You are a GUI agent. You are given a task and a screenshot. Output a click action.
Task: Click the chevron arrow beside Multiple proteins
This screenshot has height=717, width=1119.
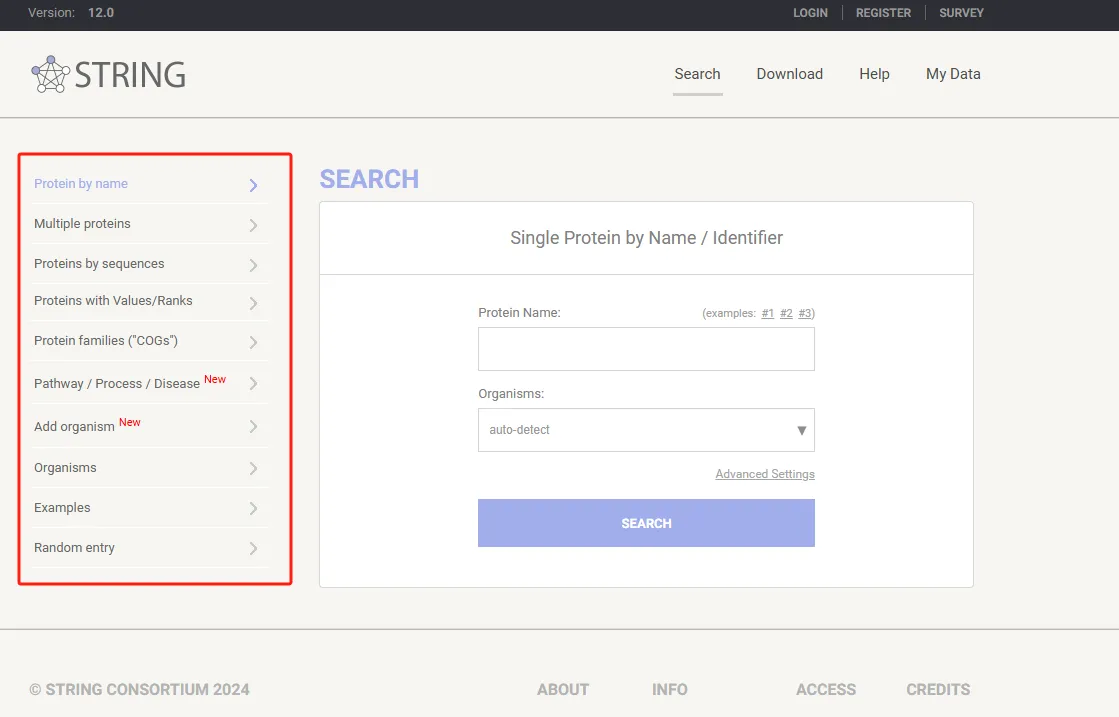[253, 225]
